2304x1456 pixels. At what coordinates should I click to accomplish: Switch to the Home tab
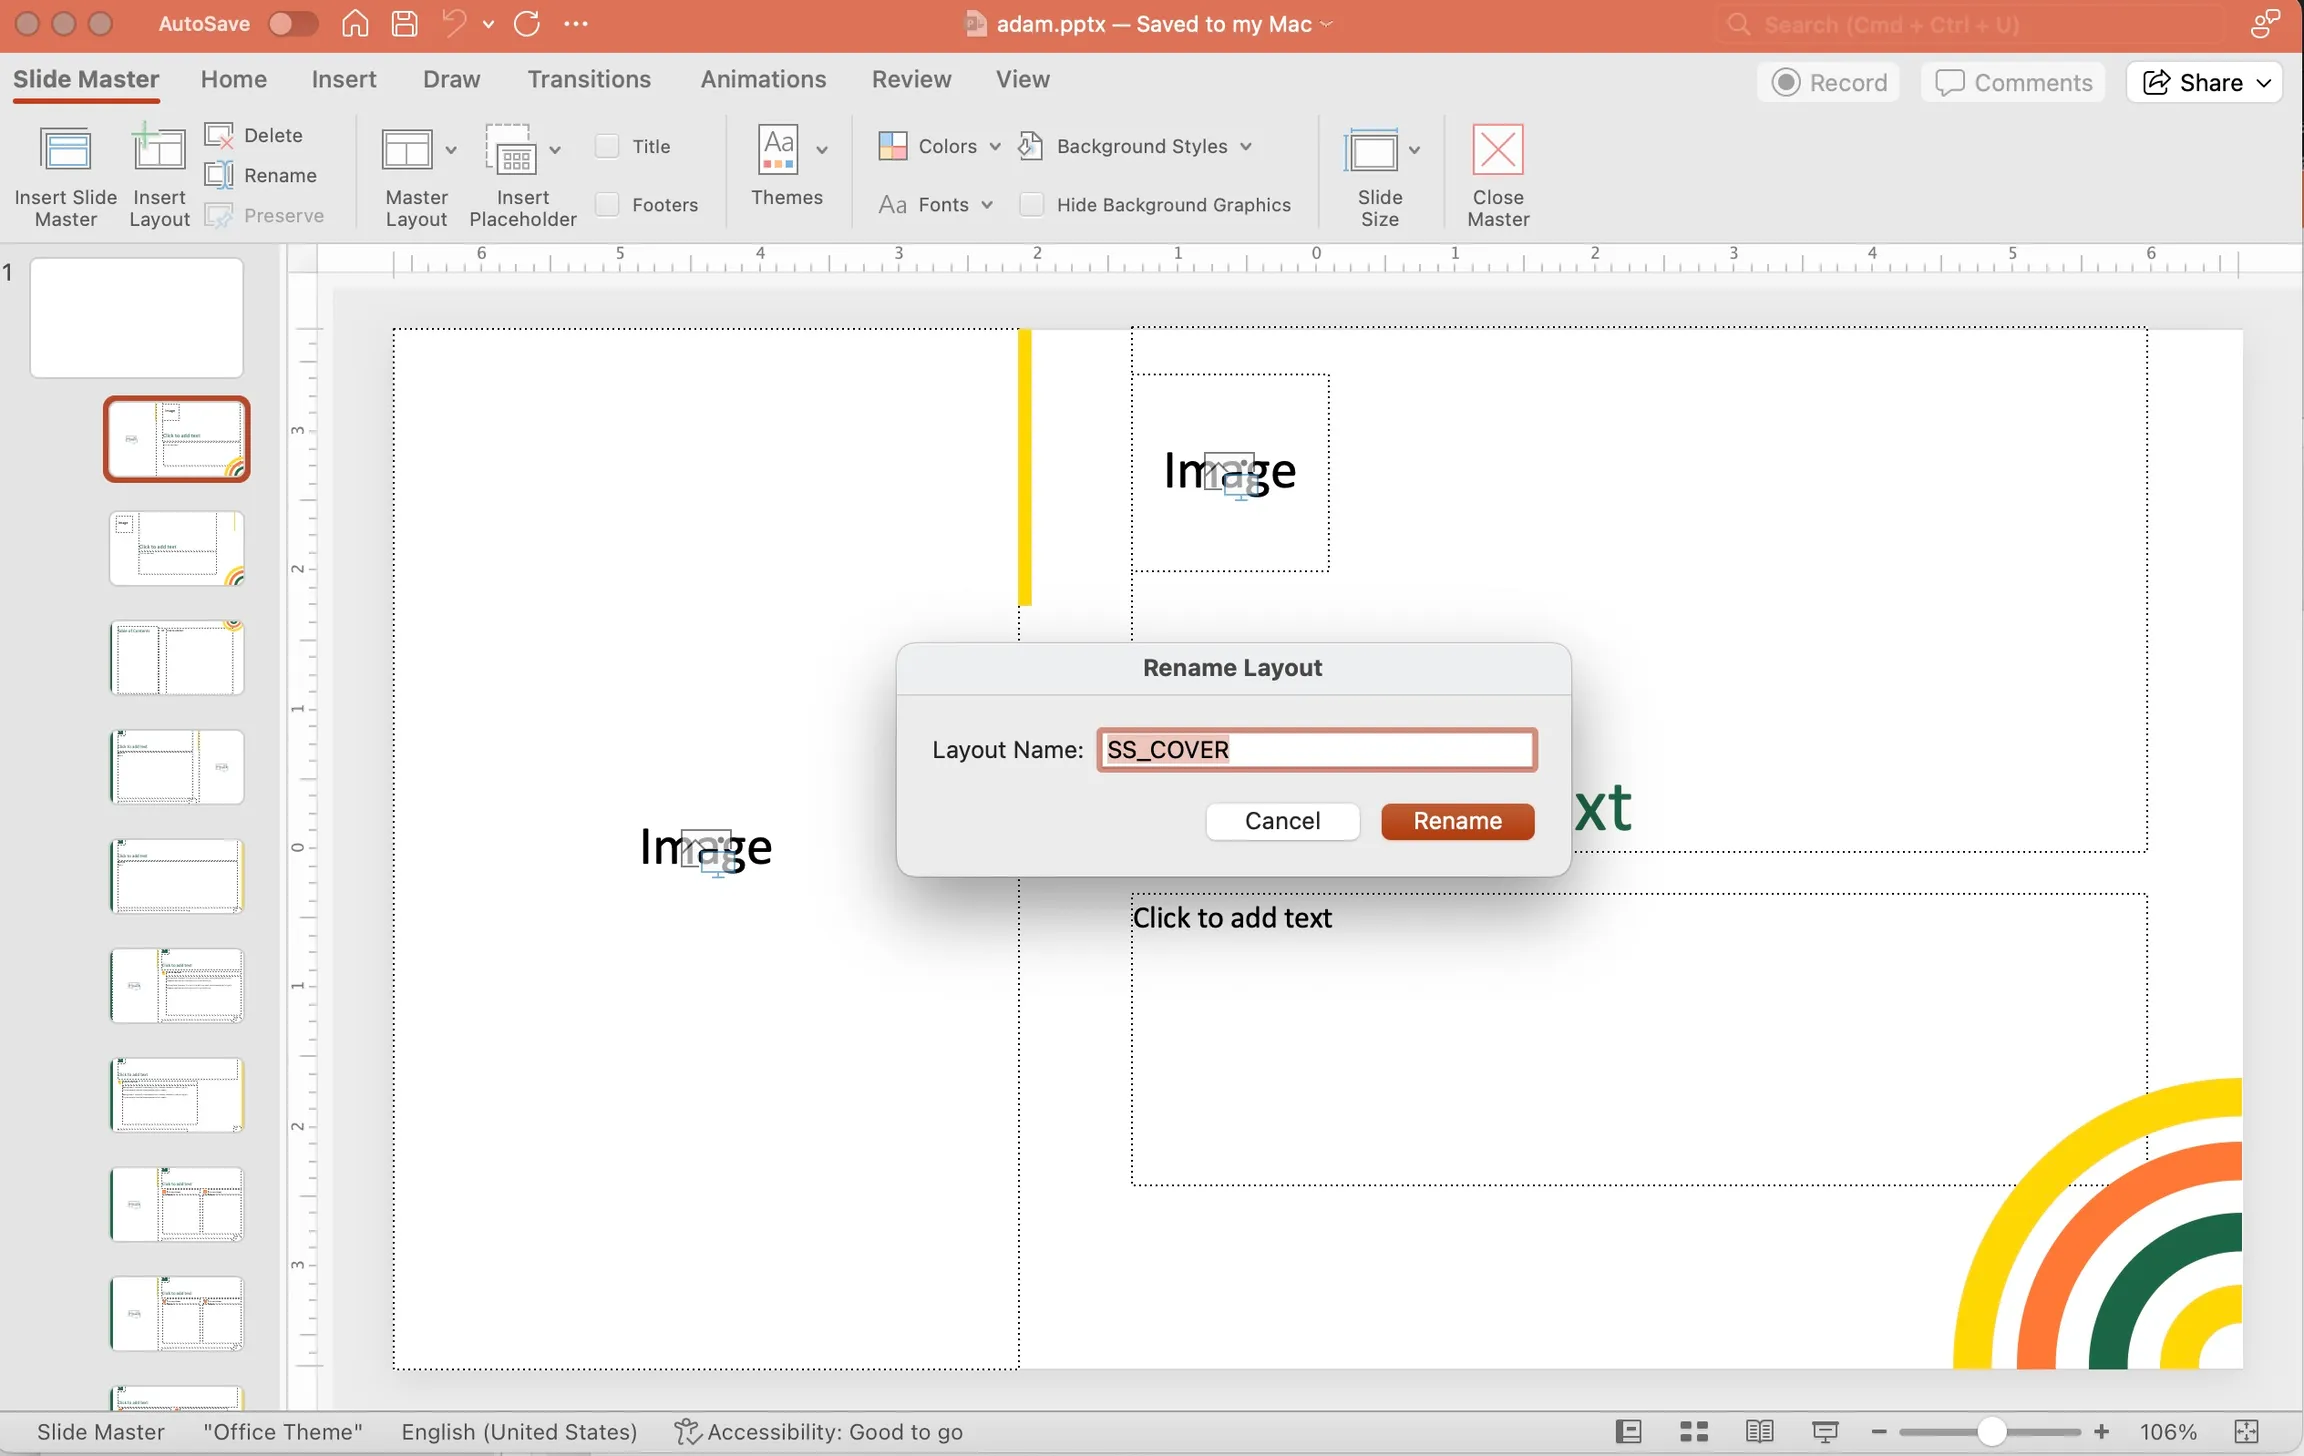233,79
